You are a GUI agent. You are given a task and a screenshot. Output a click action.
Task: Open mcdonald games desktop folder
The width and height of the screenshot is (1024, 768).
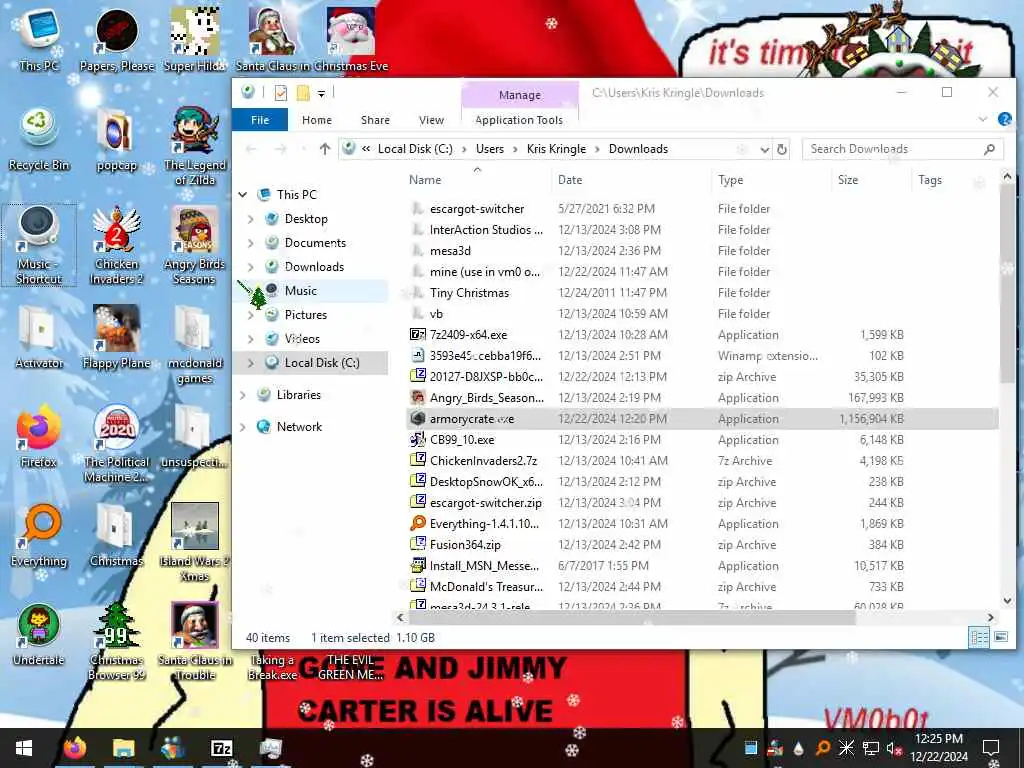[x=195, y=344]
